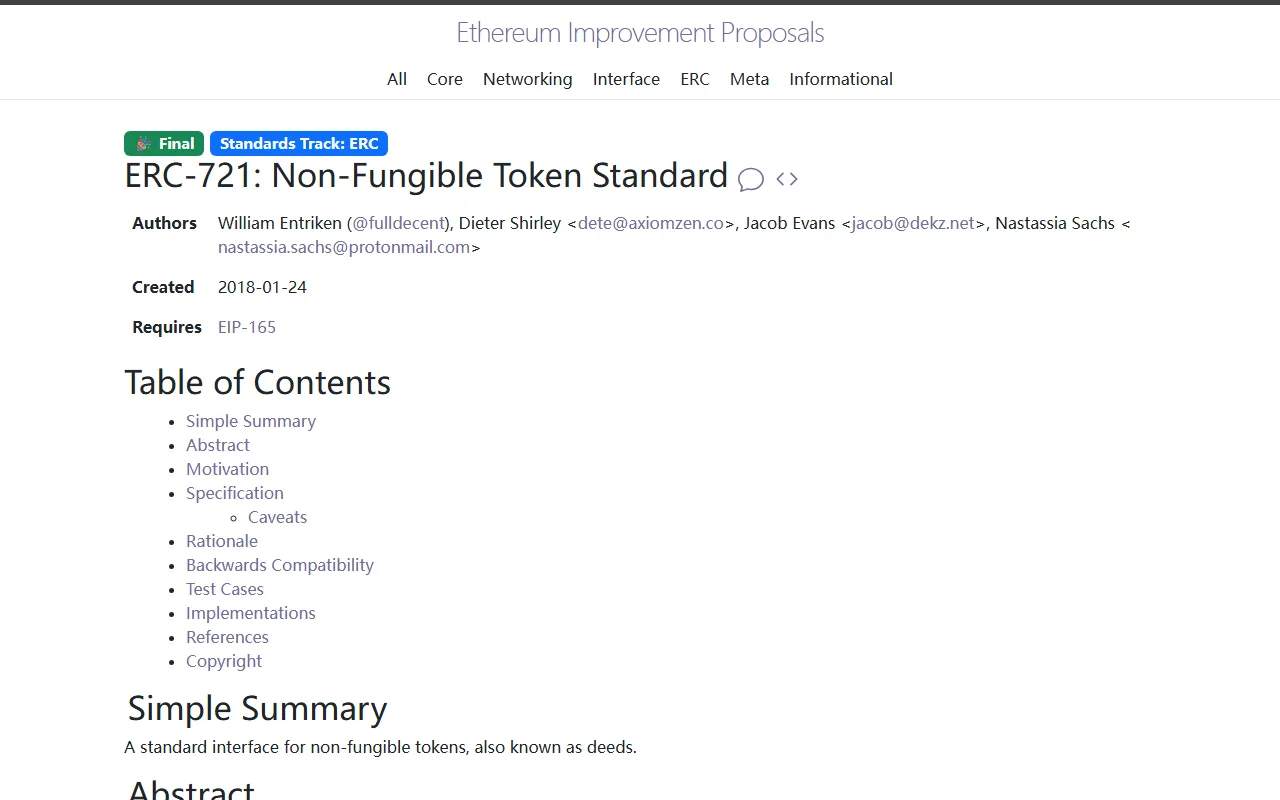The height and width of the screenshot is (800, 1280).
Task: Click the Created field label
Action: point(163,287)
